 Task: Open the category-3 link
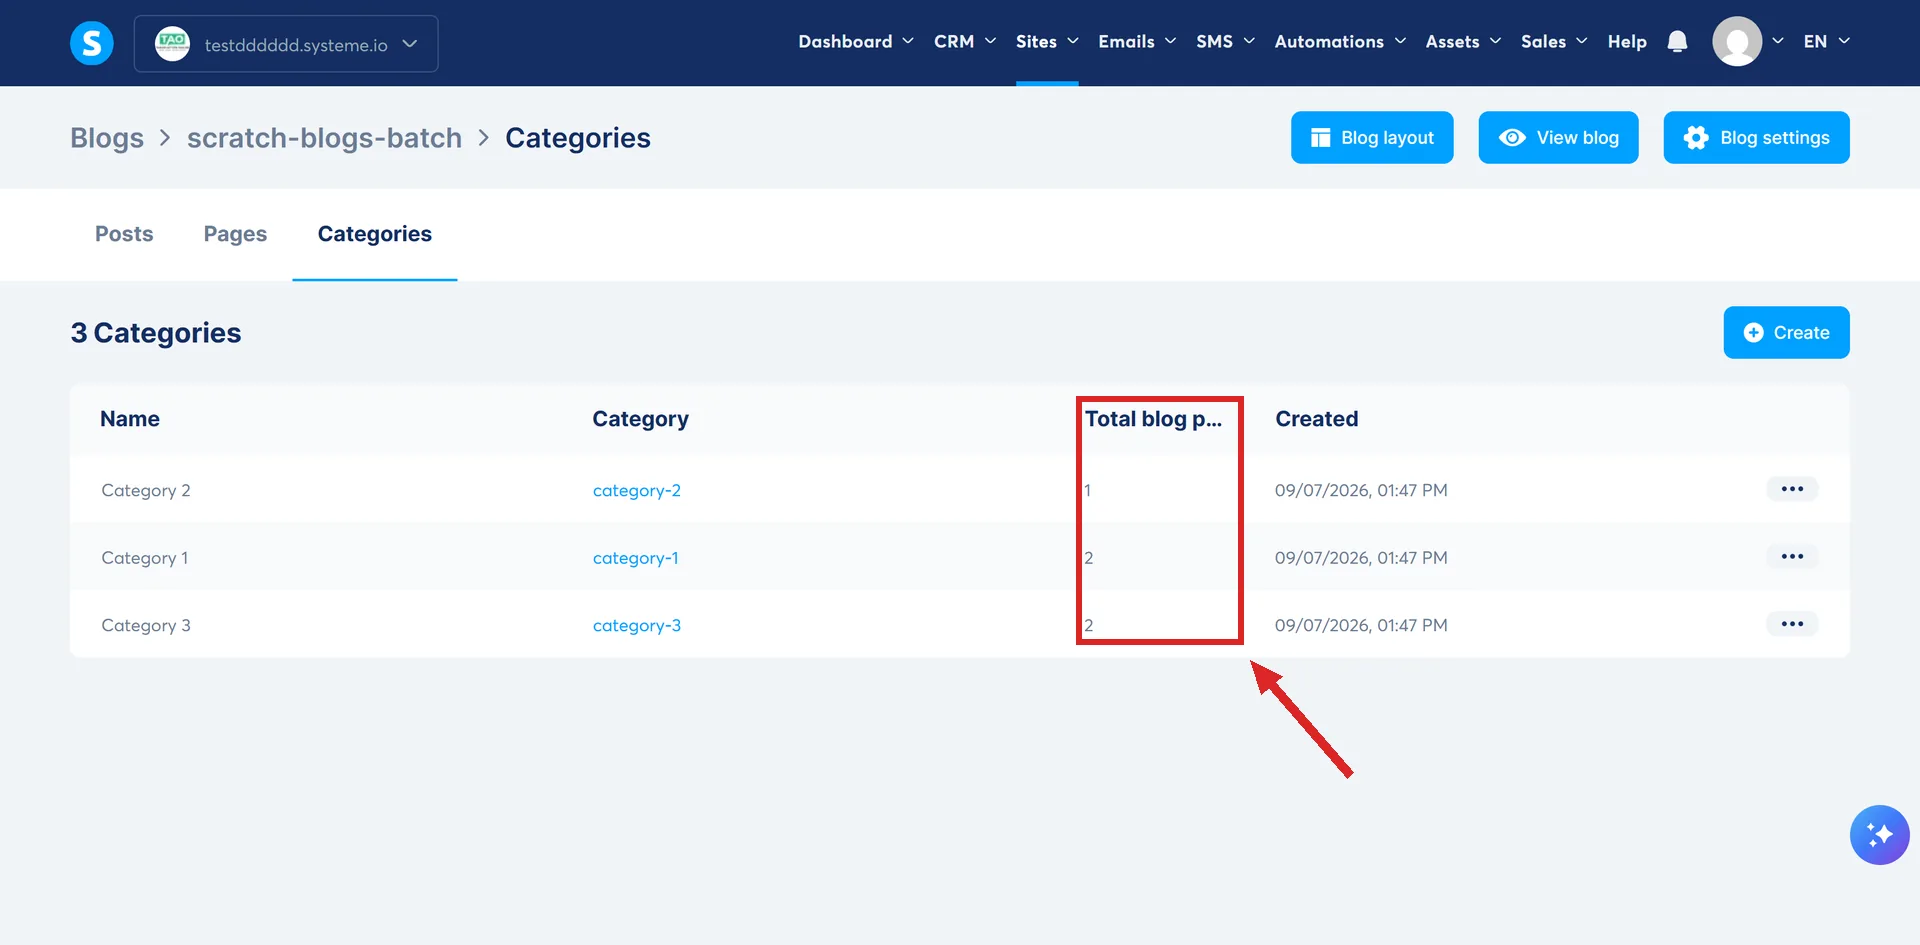click(x=636, y=625)
